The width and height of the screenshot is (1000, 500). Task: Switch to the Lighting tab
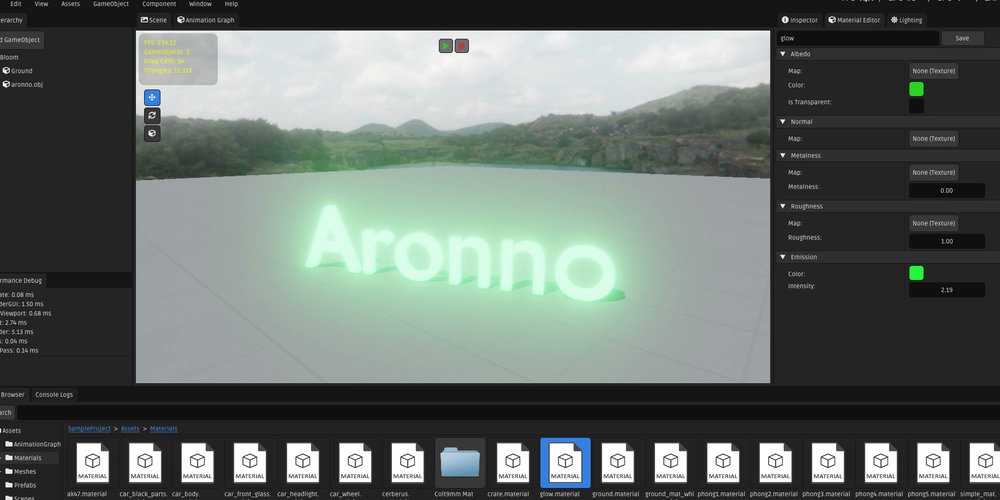tap(906, 20)
